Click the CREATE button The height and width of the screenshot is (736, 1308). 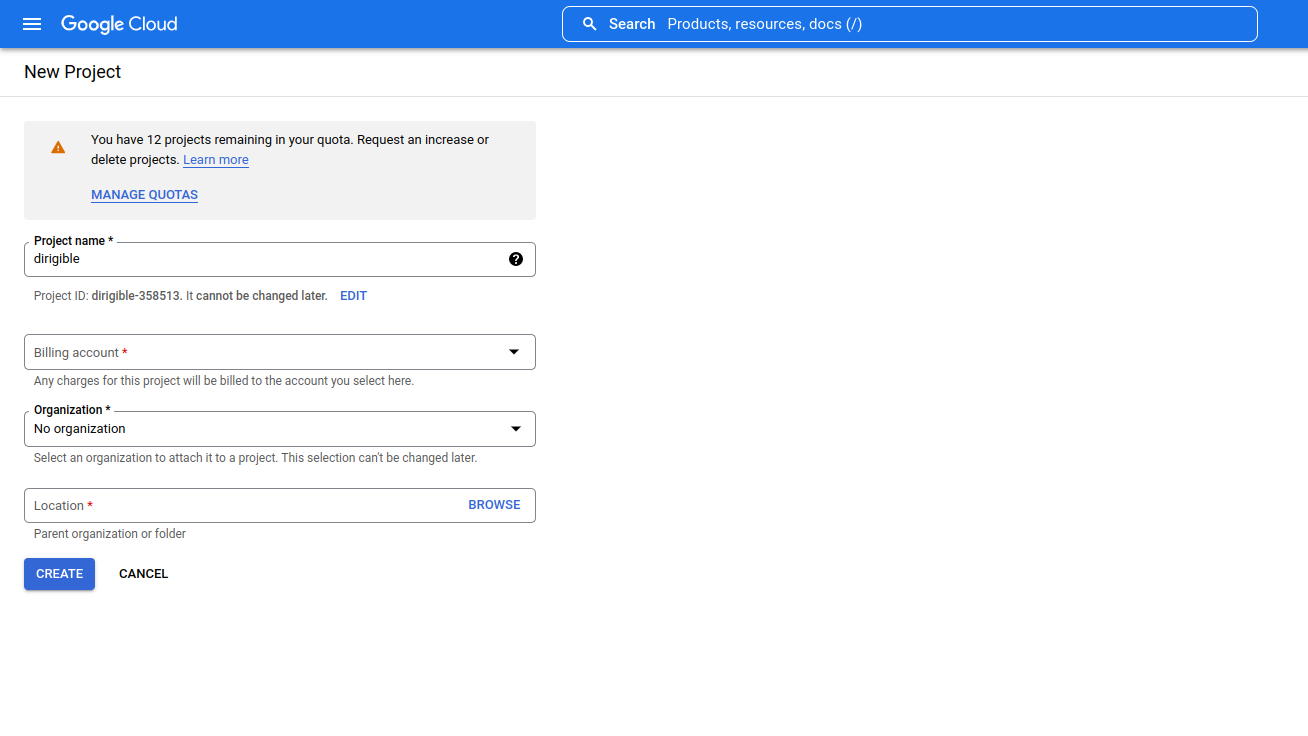[59, 574]
